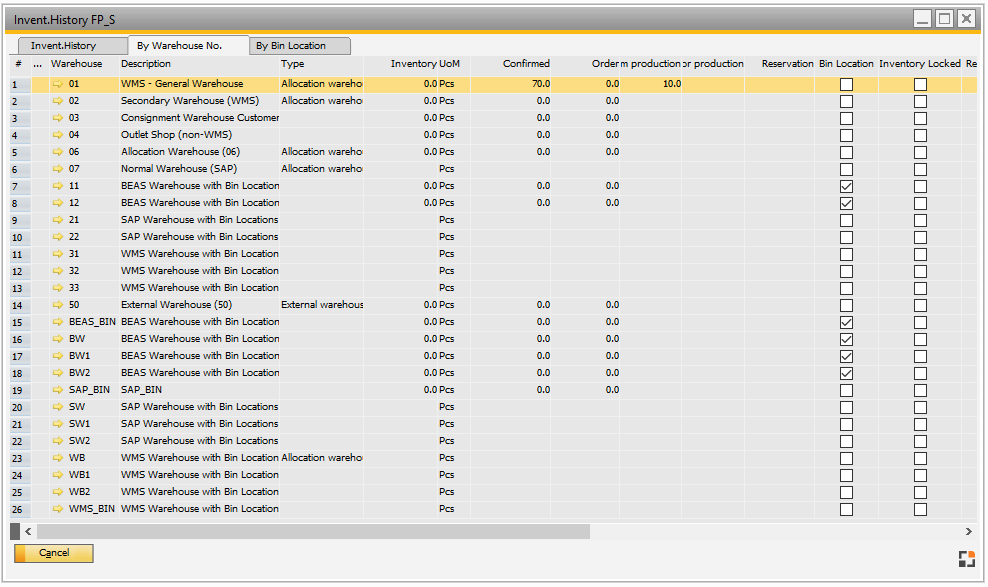Click the link arrow for warehouse 01
Screen dimensions: 988x587
[58, 84]
